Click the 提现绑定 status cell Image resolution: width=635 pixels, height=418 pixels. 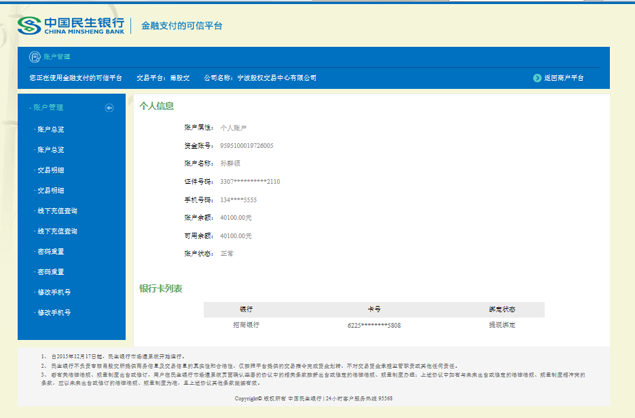tap(502, 325)
